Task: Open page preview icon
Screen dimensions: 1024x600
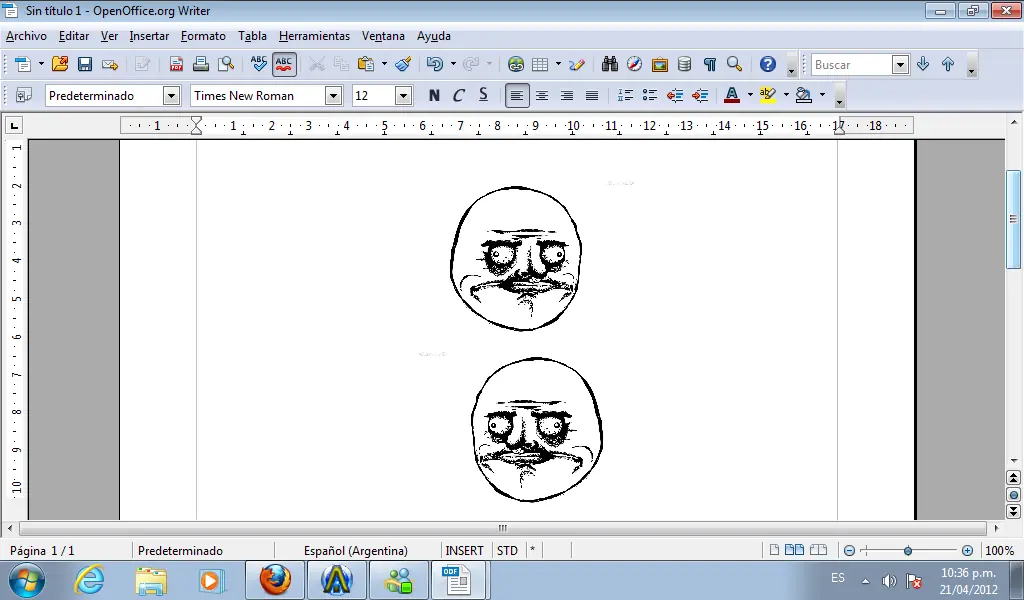Action: (x=226, y=64)
